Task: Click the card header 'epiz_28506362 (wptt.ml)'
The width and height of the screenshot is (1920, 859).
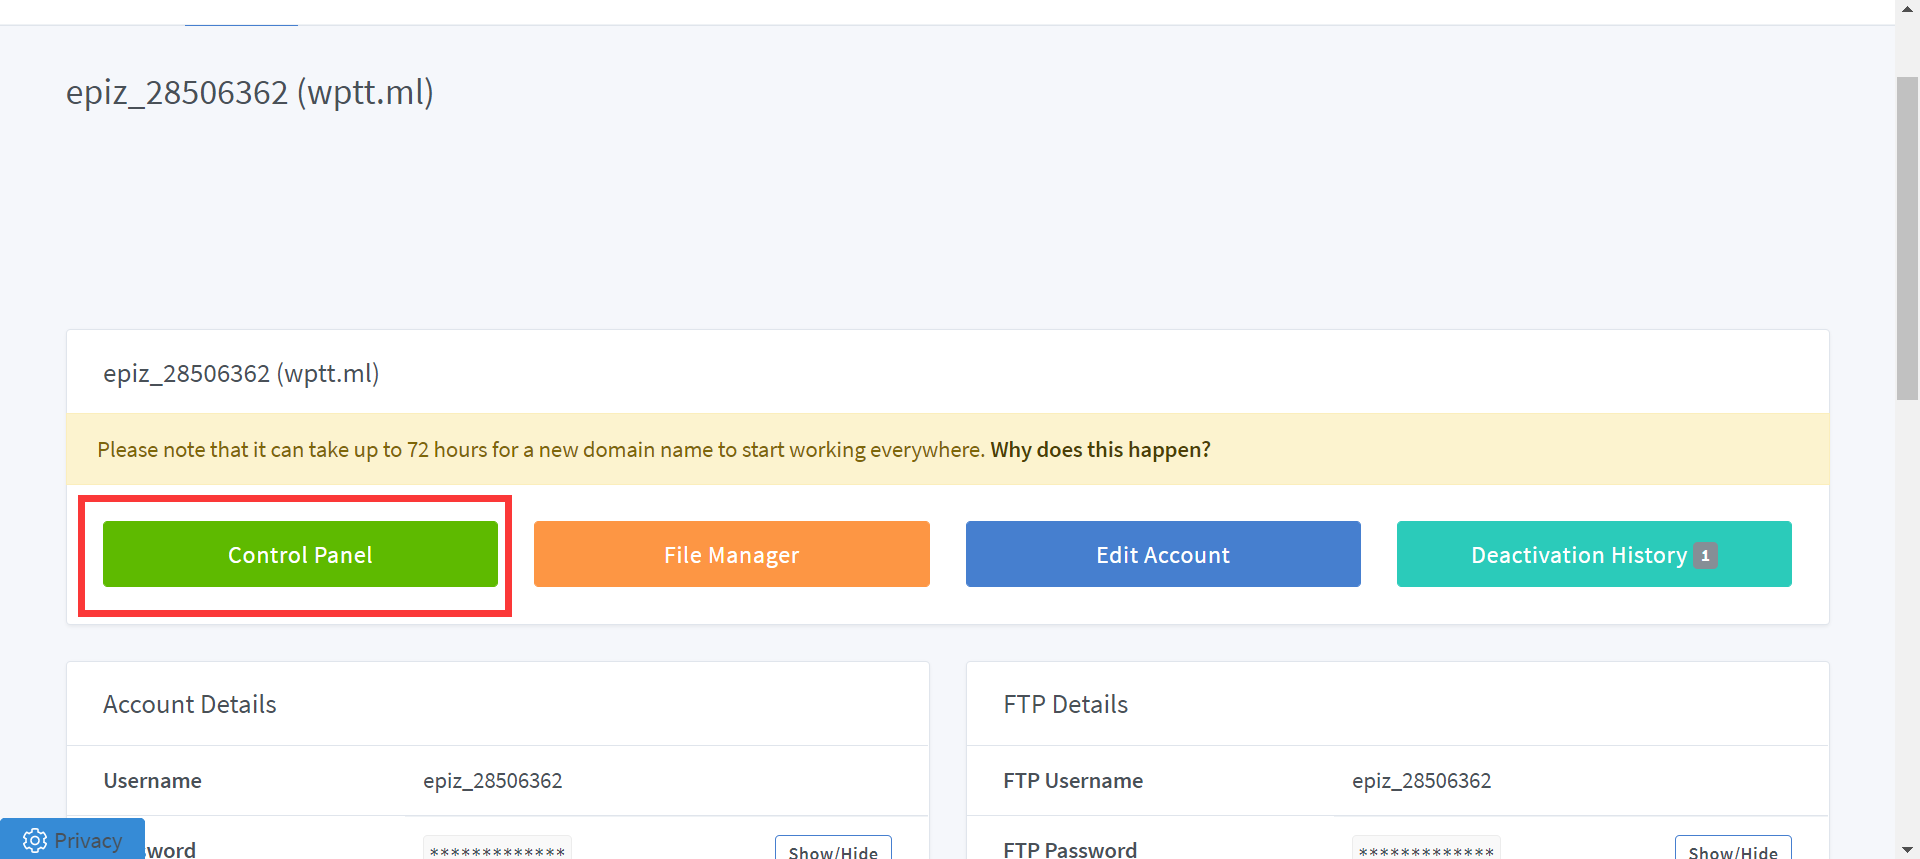Action: tap(241, 374)
